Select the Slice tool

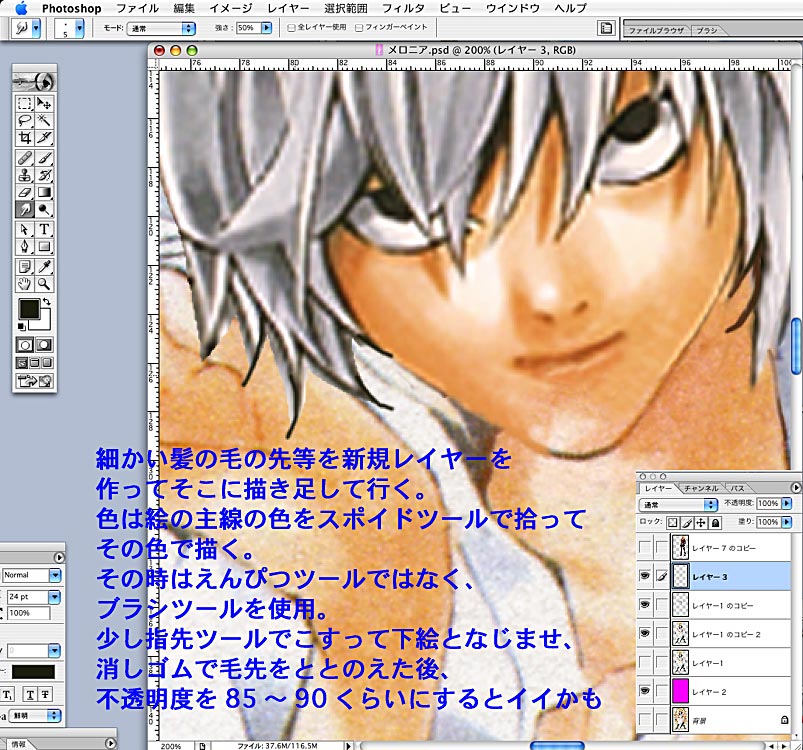[44, 137]
